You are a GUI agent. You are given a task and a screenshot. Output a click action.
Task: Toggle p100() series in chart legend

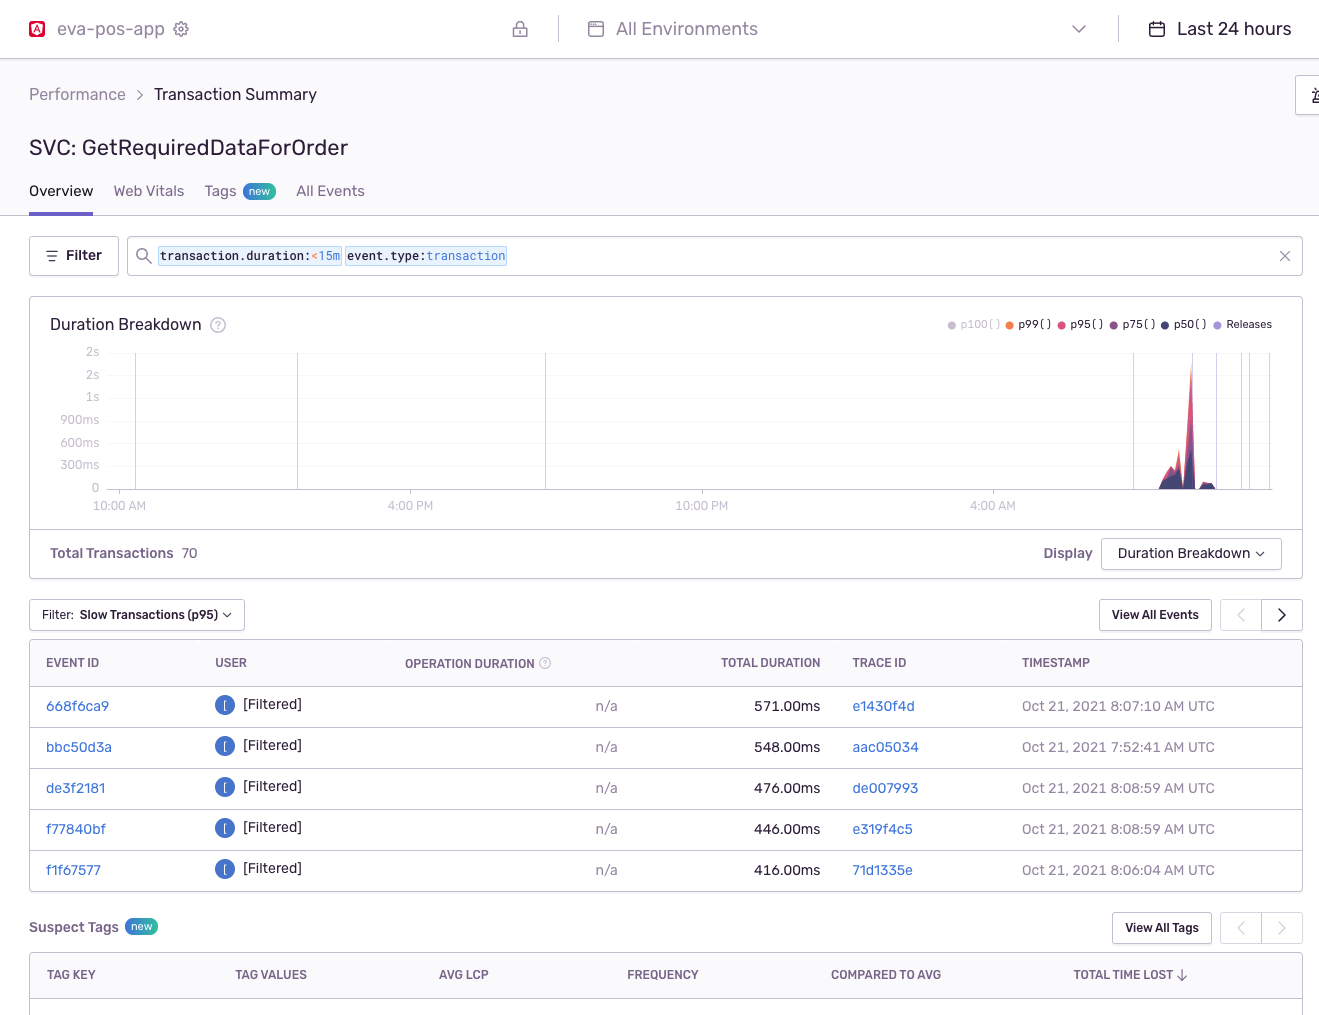974,325
